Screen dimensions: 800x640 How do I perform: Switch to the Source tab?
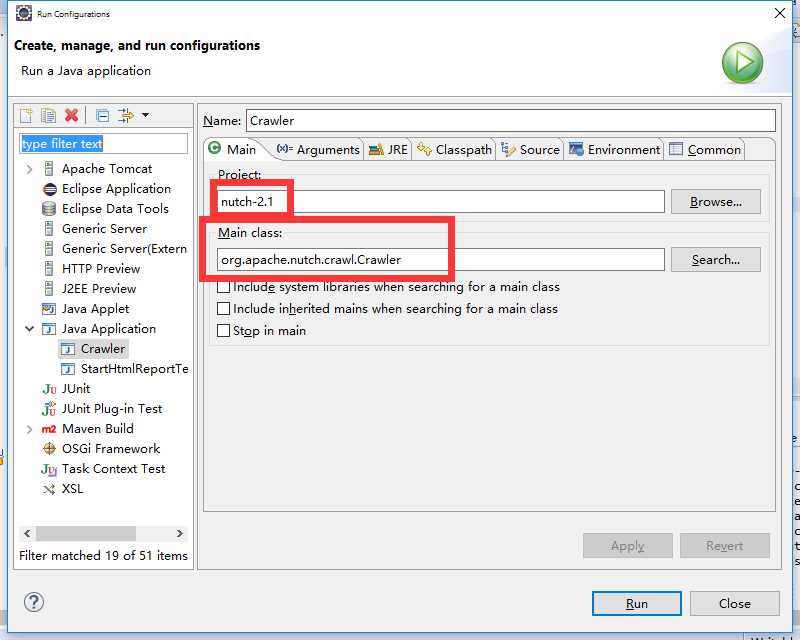[x=530, y=150]
